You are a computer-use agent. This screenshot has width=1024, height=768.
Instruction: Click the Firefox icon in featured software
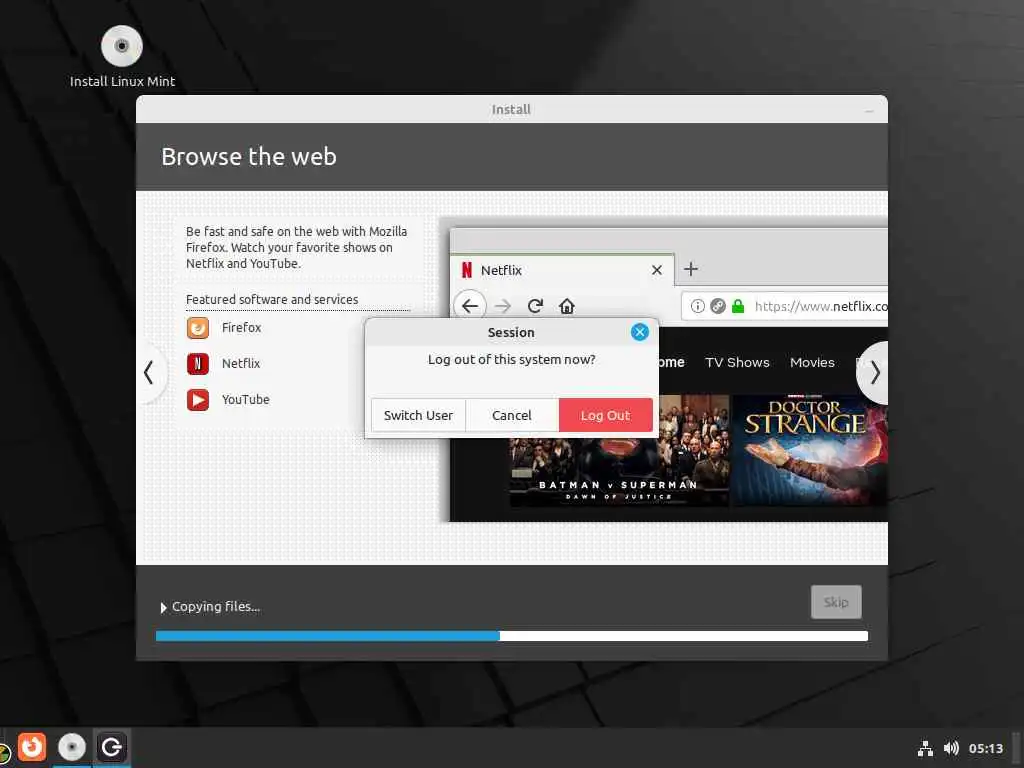(x=198, y=328)
